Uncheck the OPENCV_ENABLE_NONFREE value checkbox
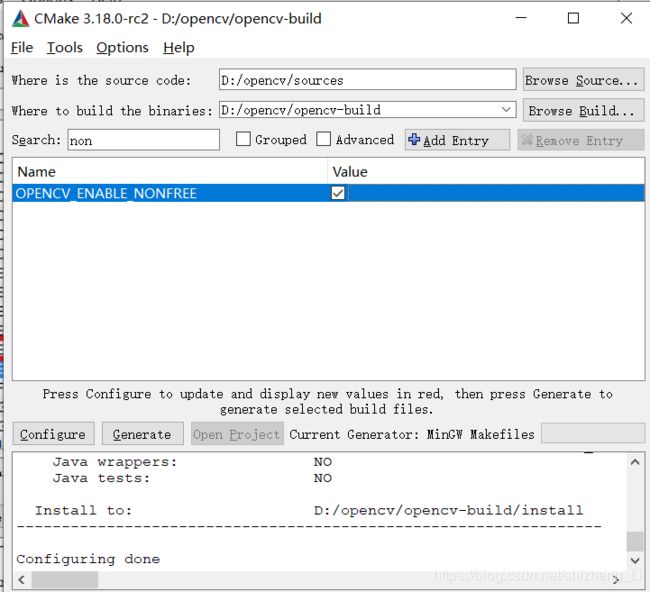This screenshot has height=592, width=650. 338,193
